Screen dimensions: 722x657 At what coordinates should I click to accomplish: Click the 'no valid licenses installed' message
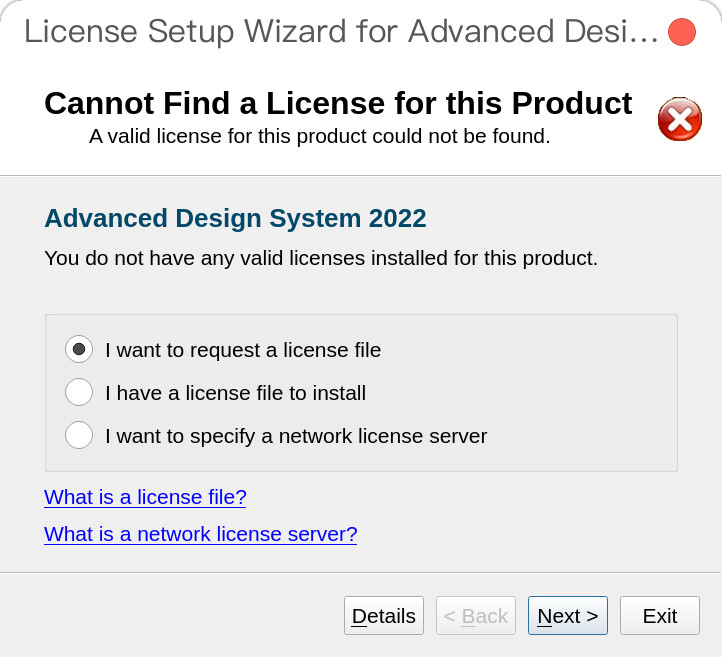321,258
